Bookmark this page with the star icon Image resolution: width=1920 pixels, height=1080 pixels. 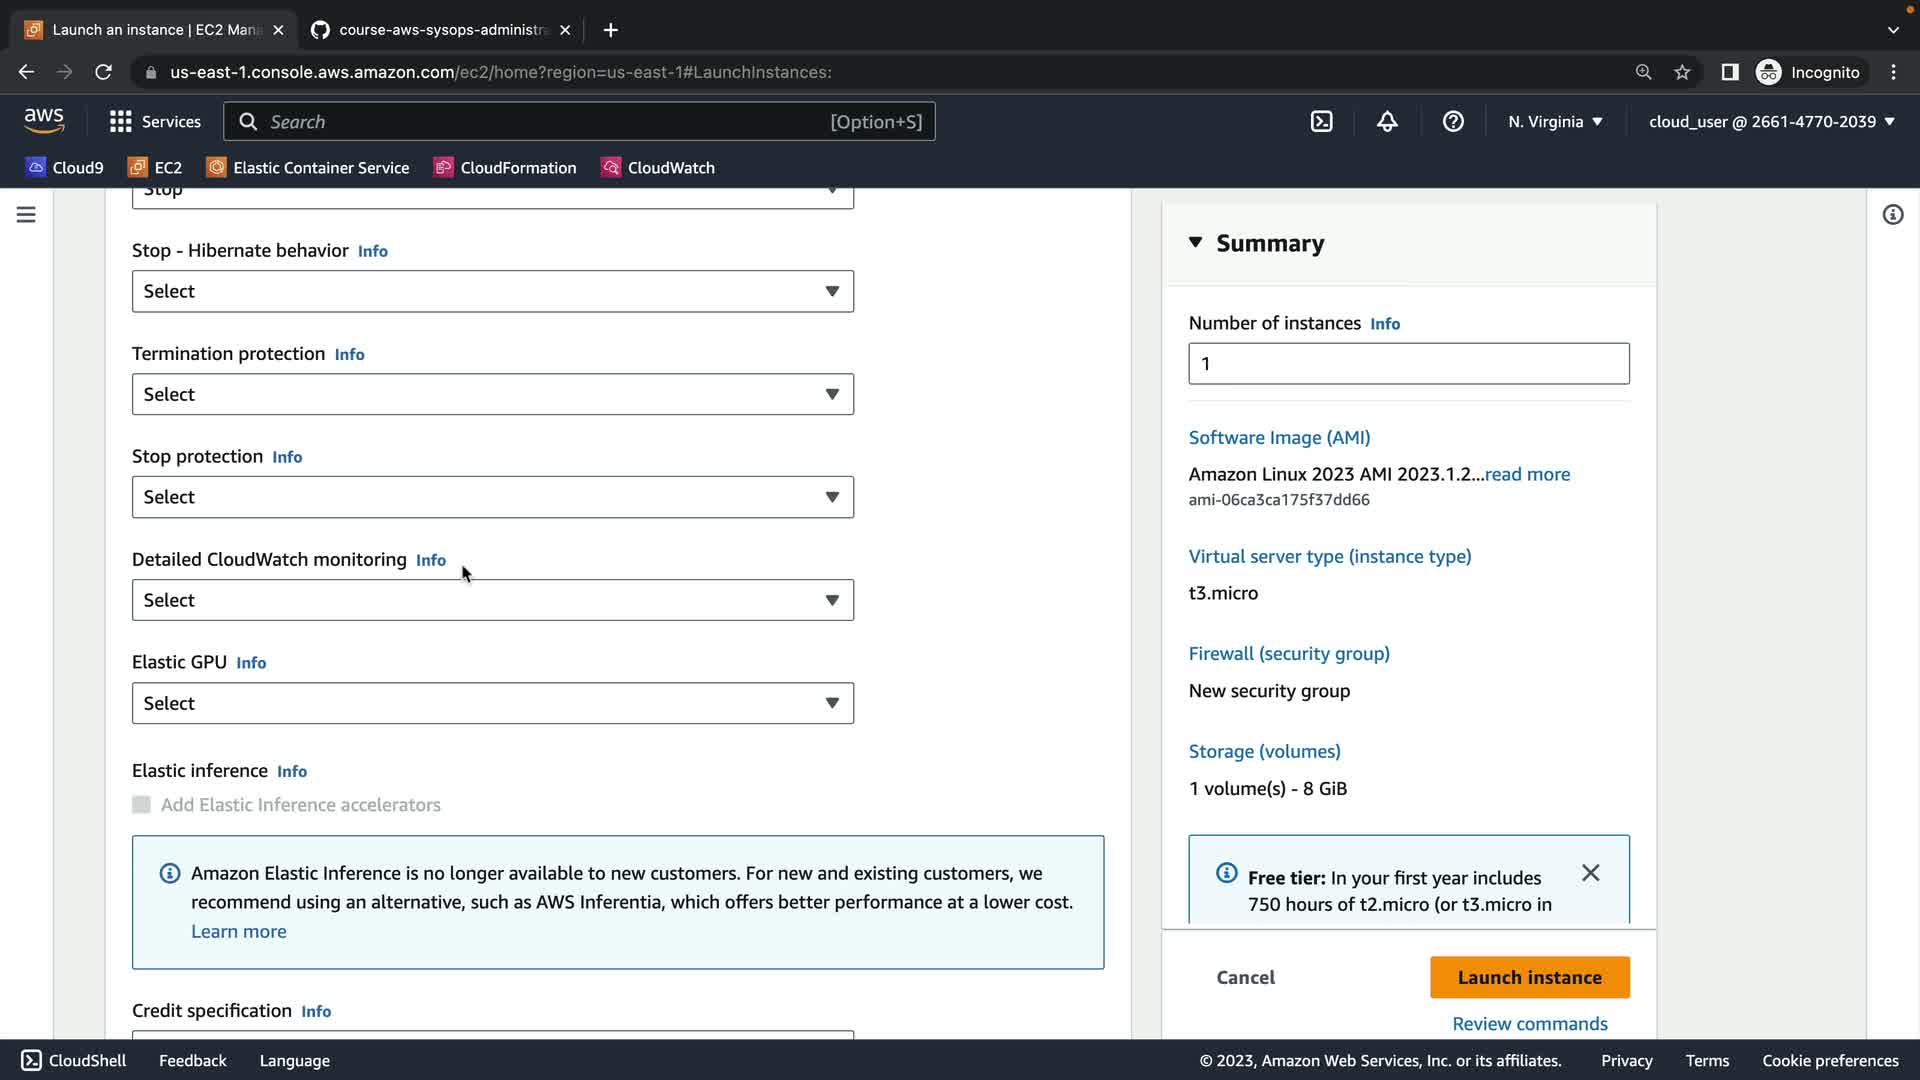(x=1682, y=72)
